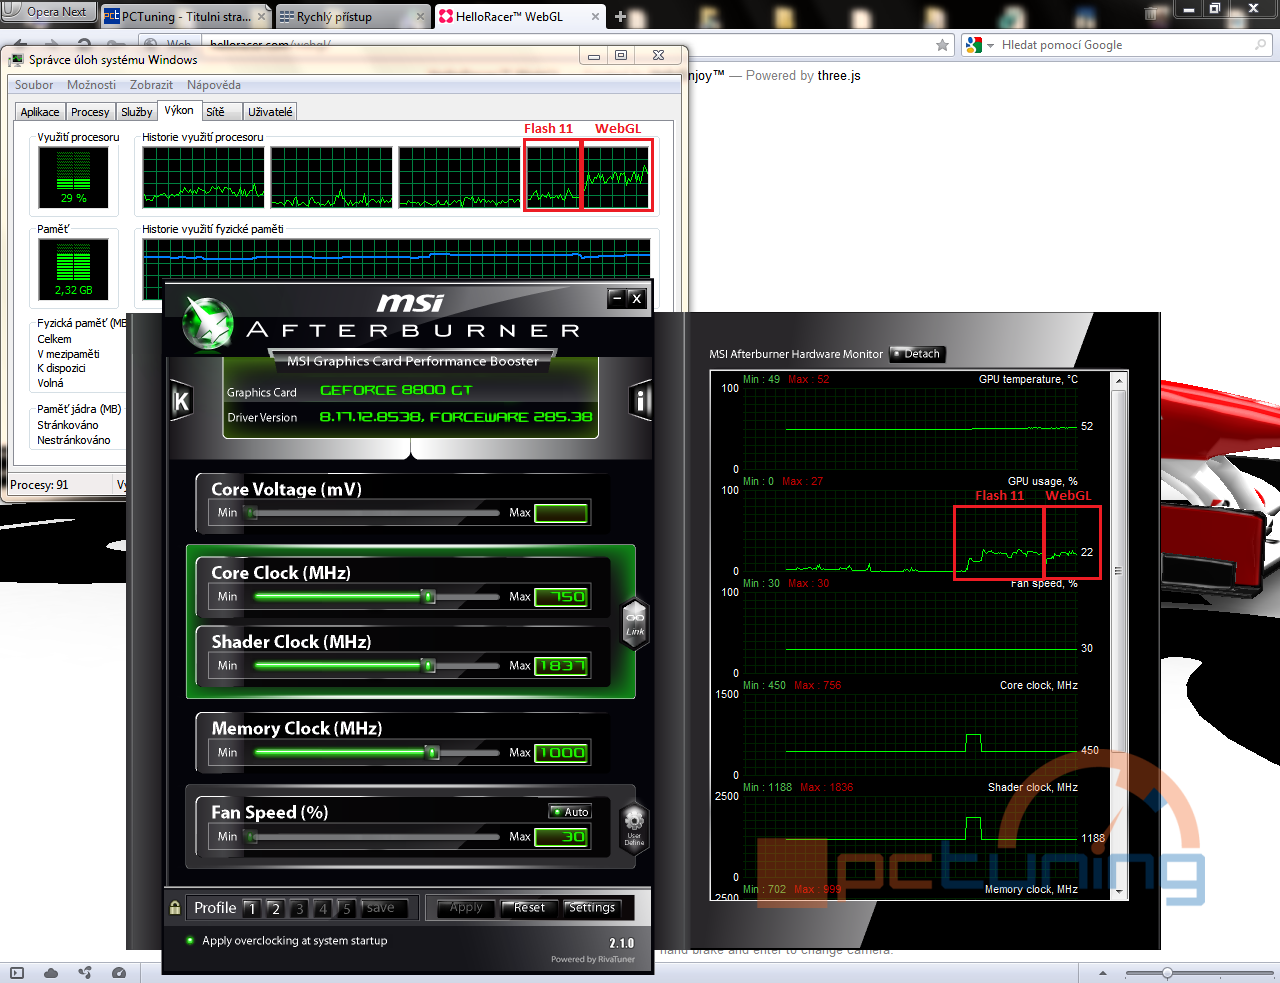
Task: Open the Možnosti menu
Action: pos(91,85)
